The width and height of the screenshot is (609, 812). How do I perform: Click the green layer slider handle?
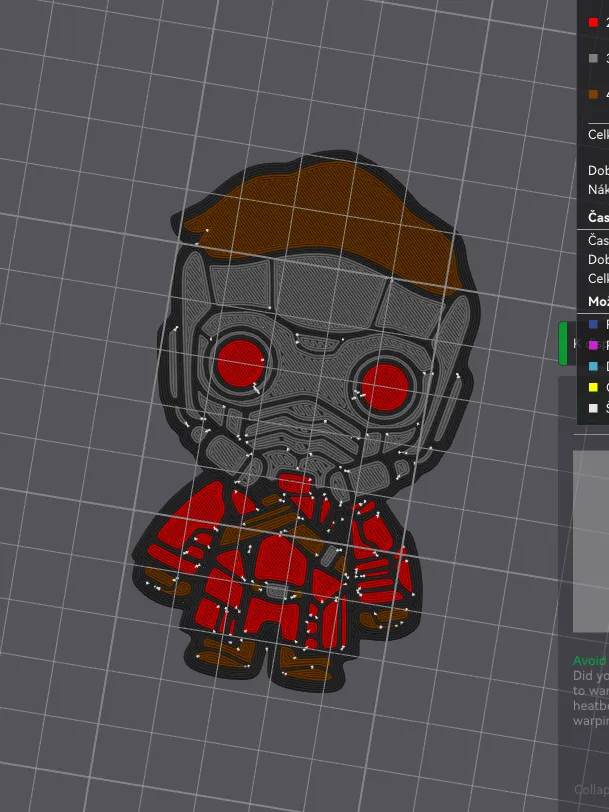pyautogui.click(x=563, y=343)
